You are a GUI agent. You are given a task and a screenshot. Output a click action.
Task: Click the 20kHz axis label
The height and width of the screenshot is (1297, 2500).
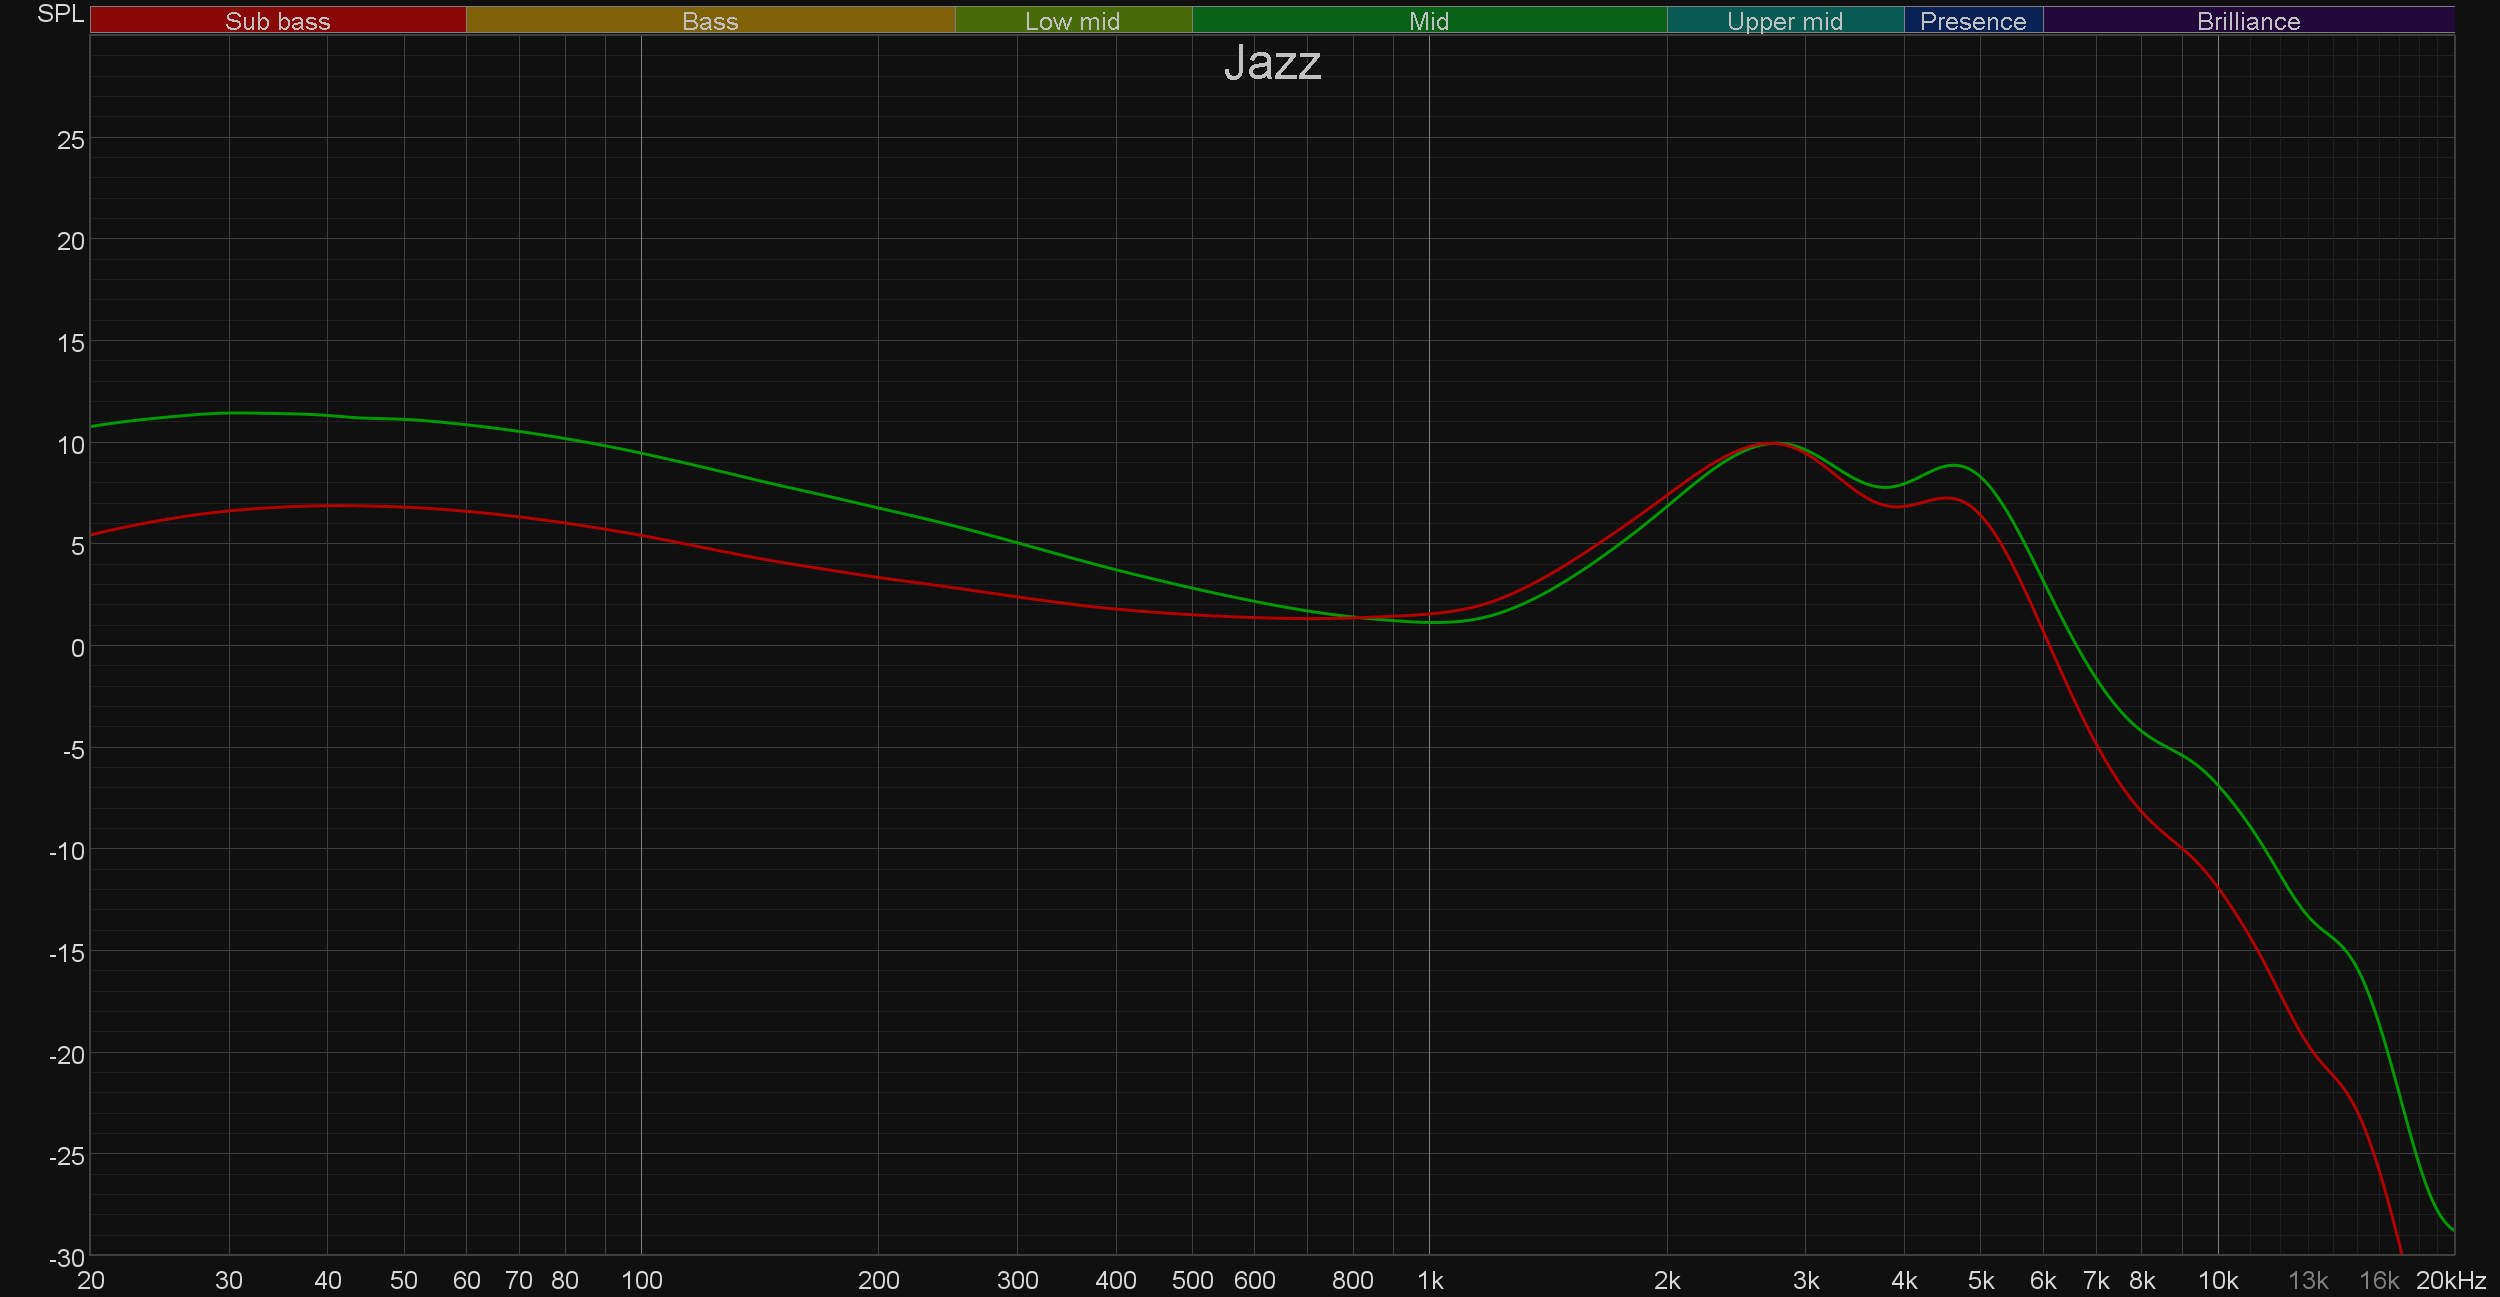(2450, 1281)
